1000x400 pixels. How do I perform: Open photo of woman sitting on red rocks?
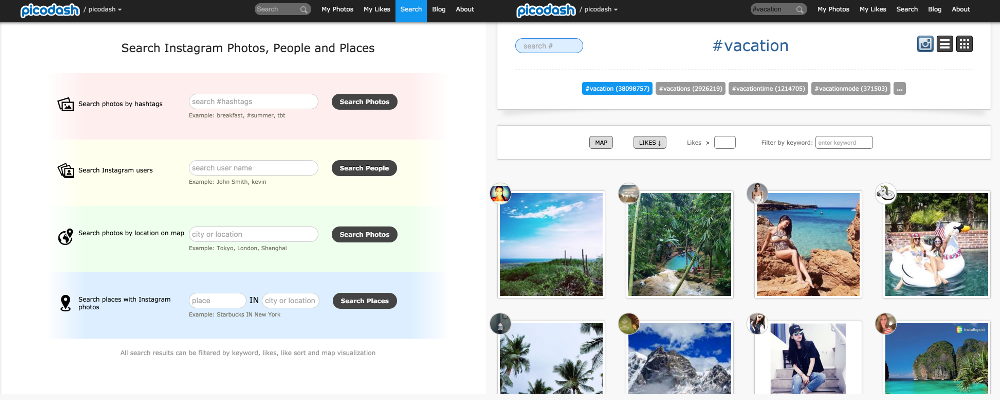(x=808, y=244)
